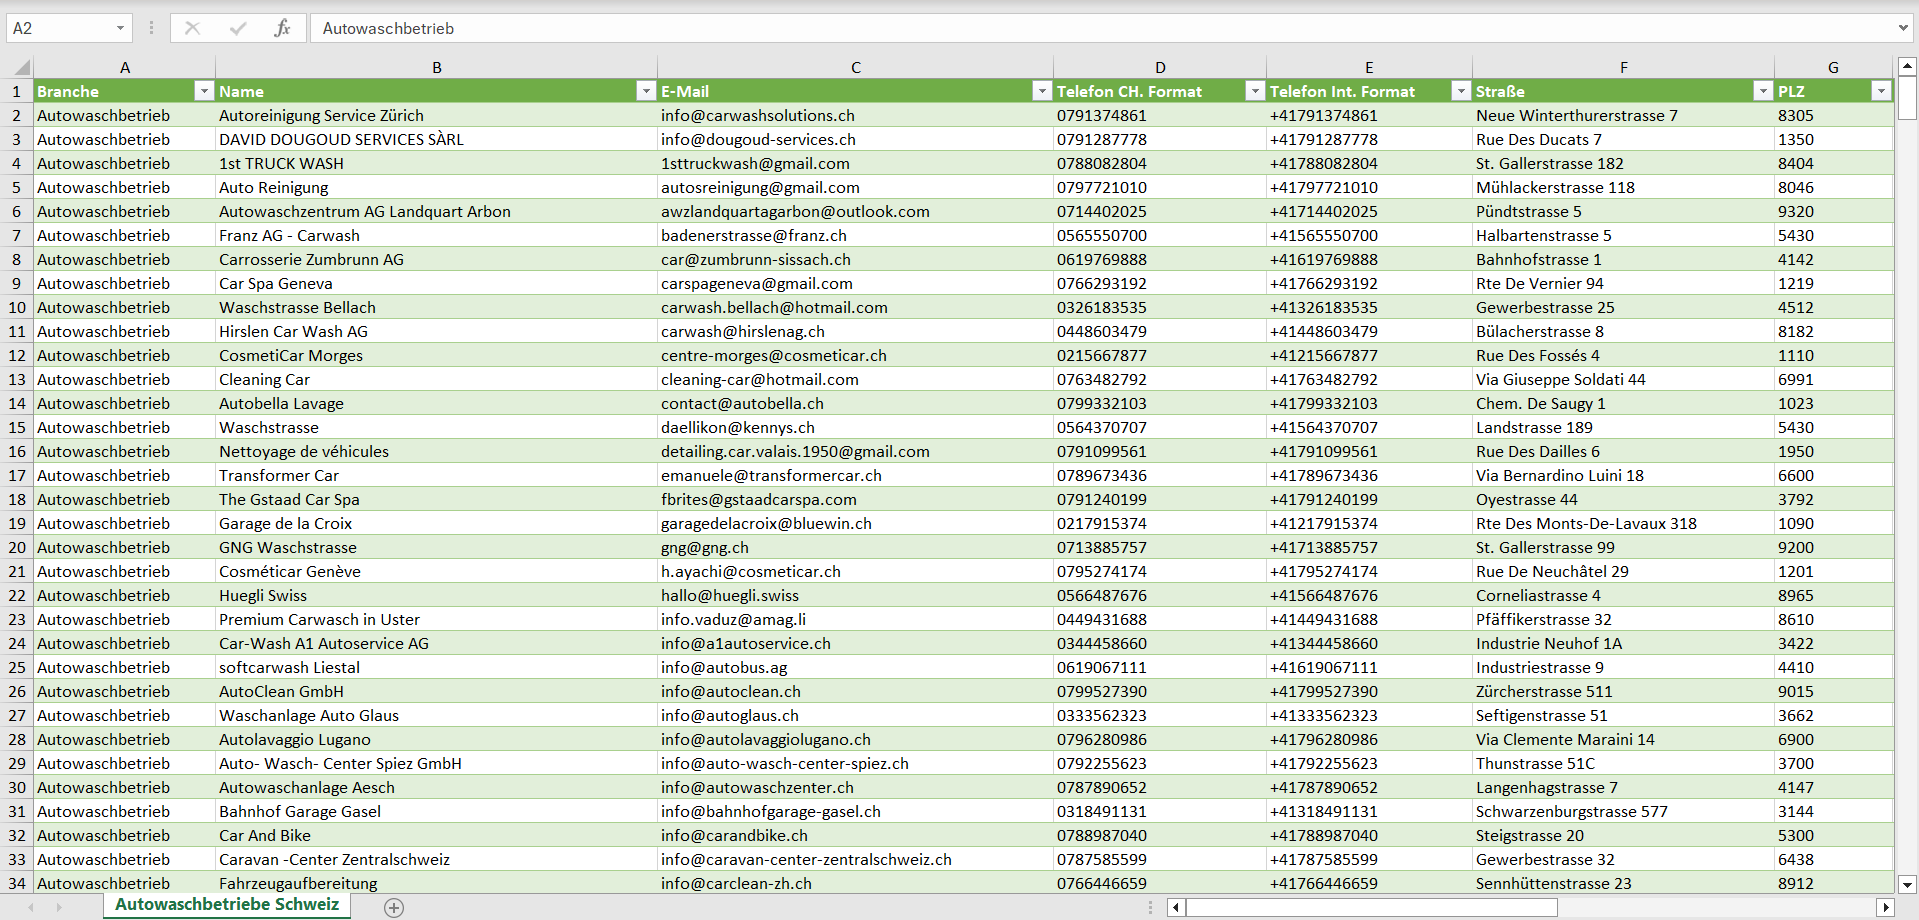Image resolution: width=1919 pixels, height=920 pixels.
Task: Open the Telefon Int. Format filter dropdown
Action: pyautogui.click(x=1461, y=91)
